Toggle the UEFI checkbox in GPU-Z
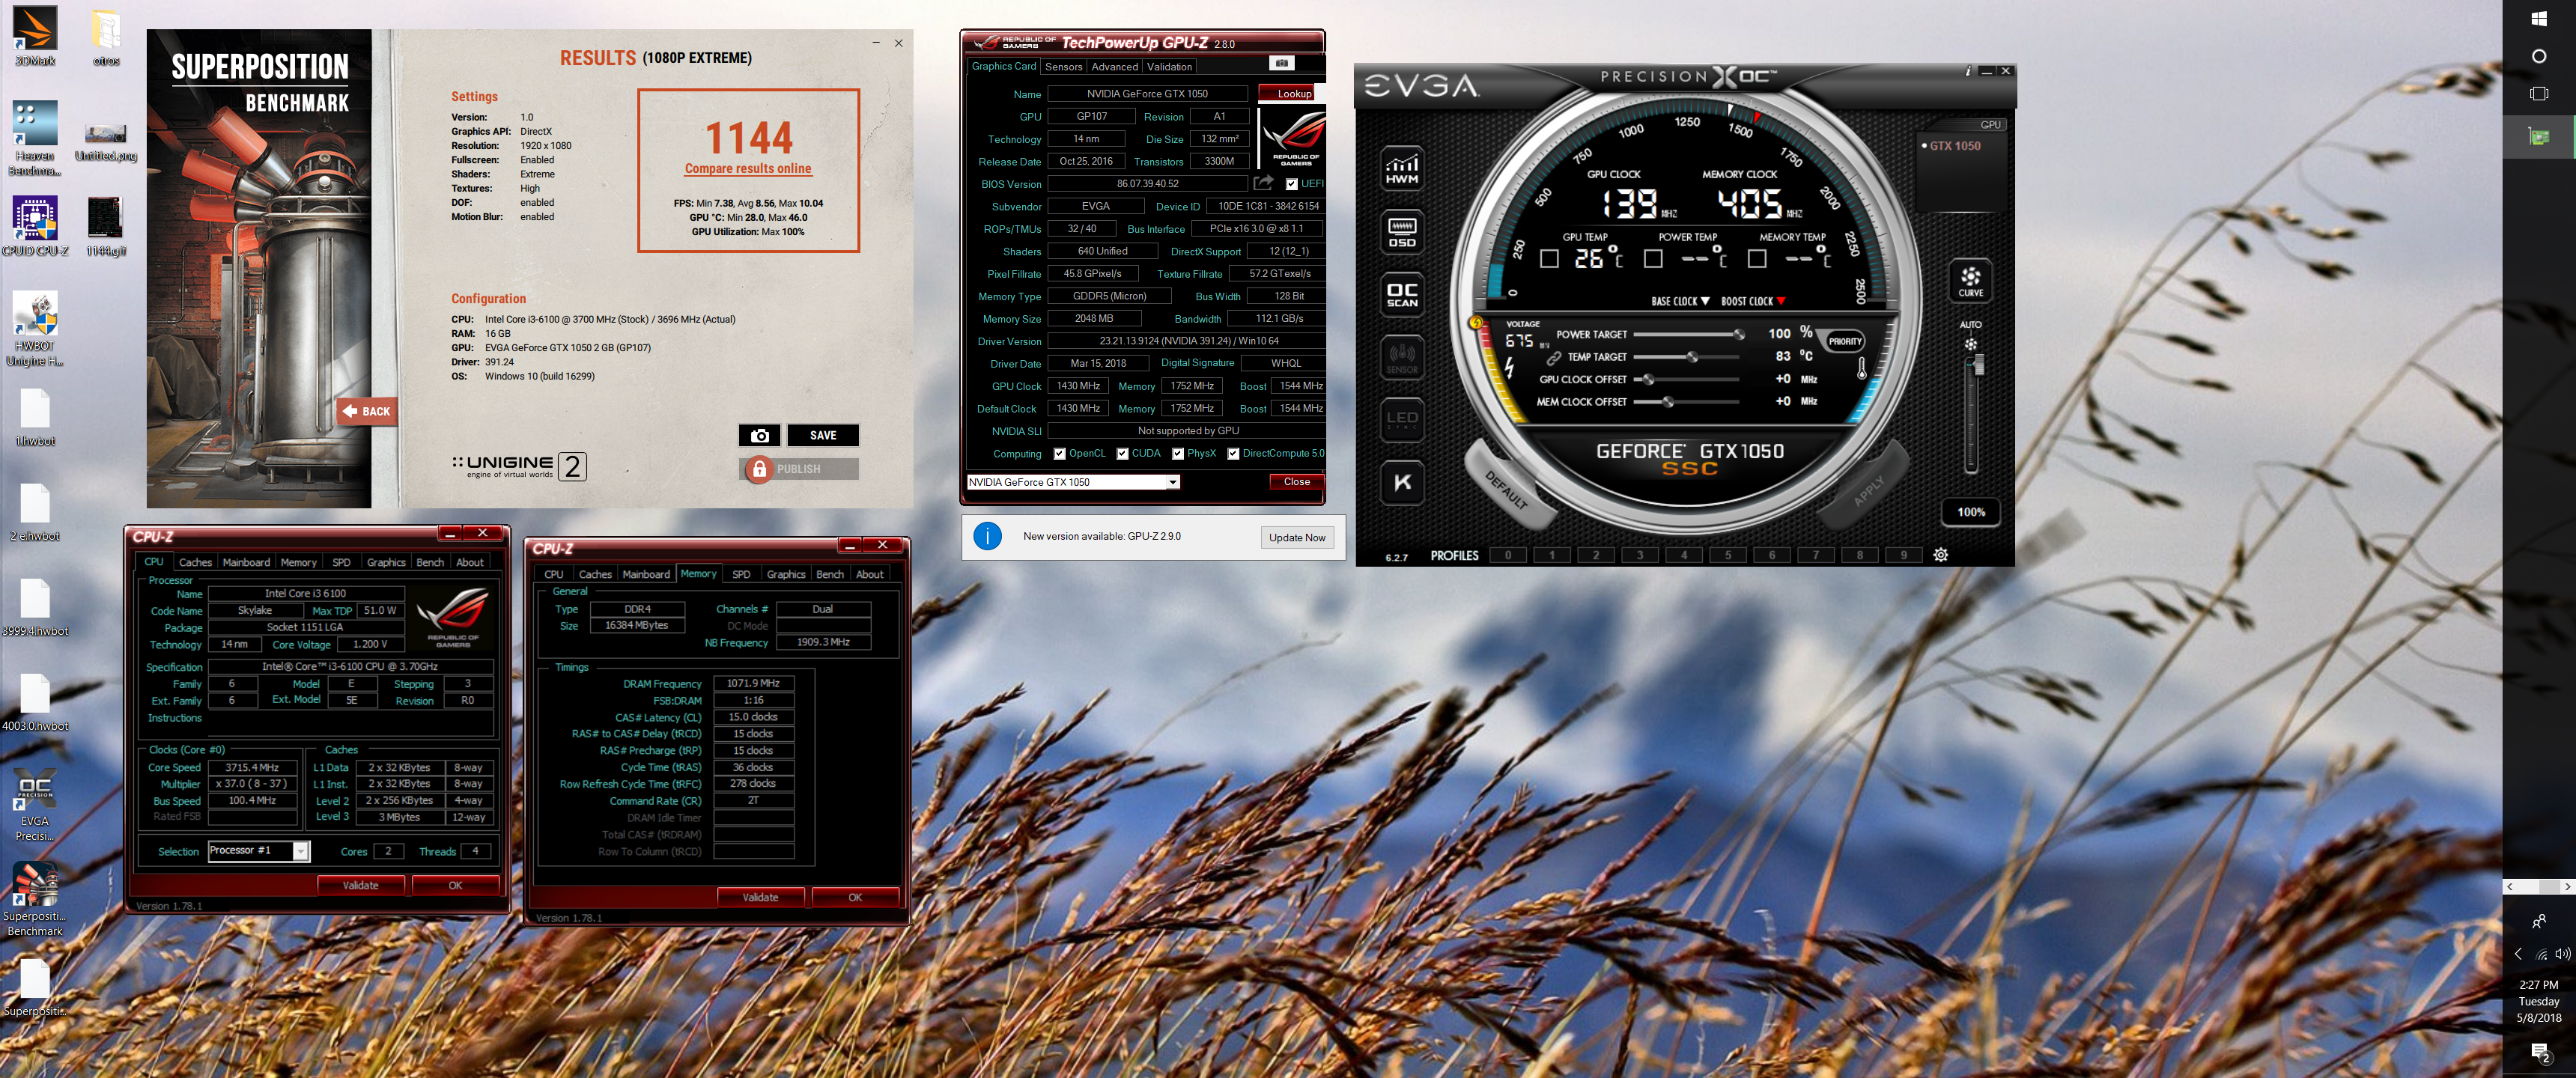 coord(1291,184)
